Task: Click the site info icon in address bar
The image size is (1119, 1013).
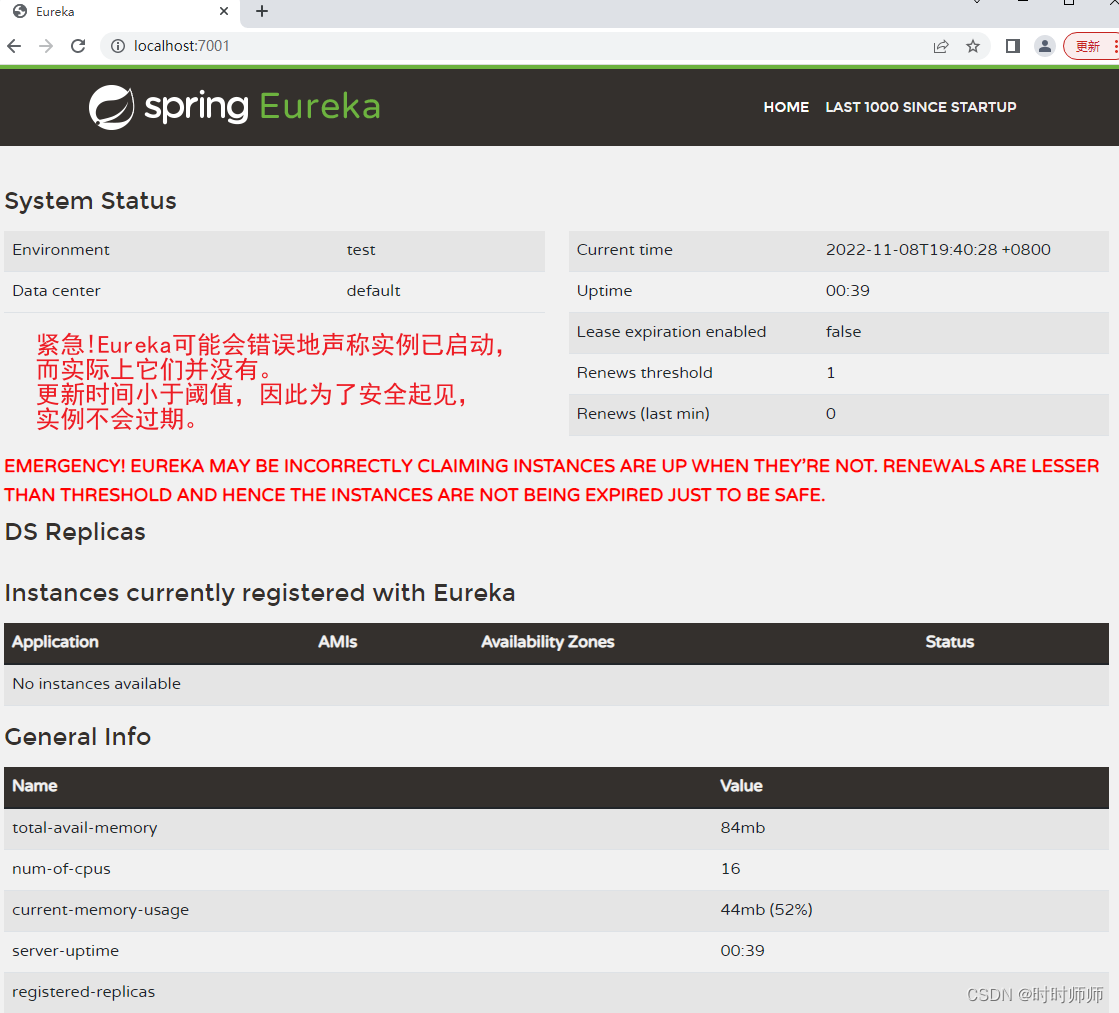Action: tap(118, 46)
